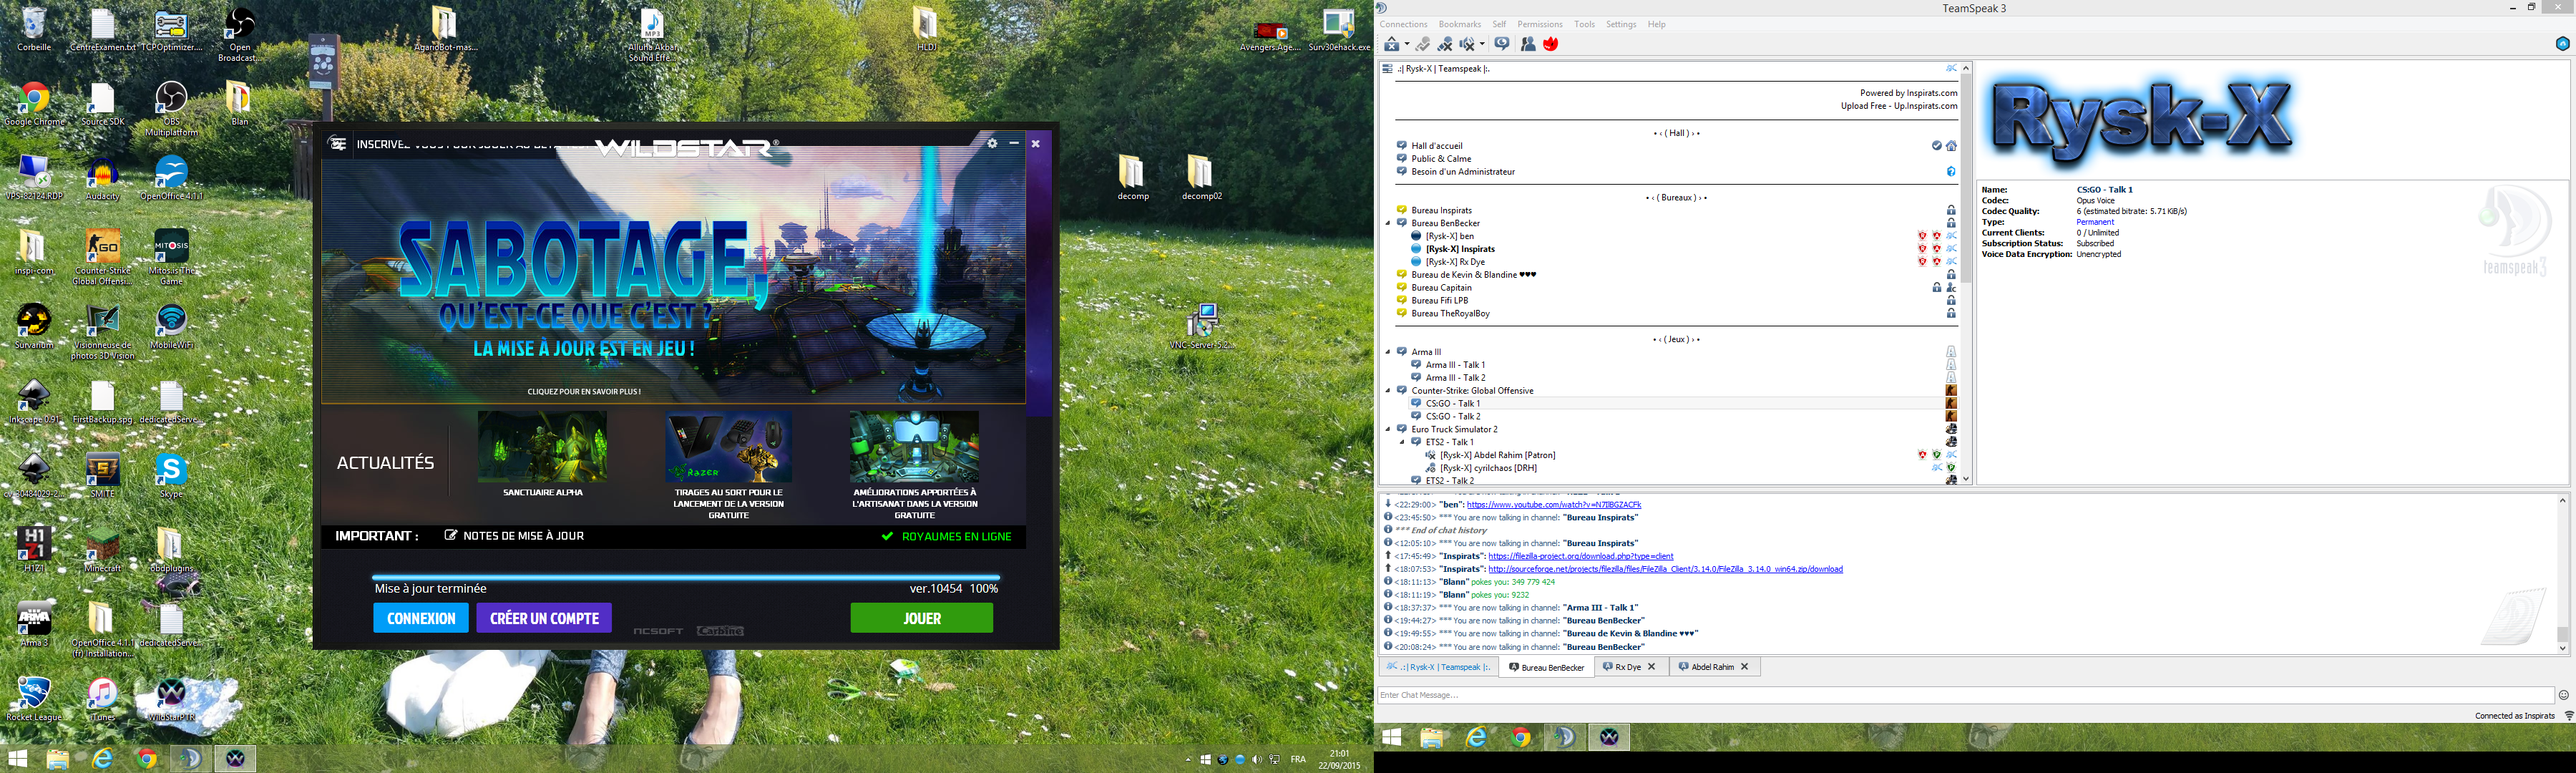Click the red Overwolf flame toolbar icon
This screenshot has width=2576, height=773.
click(1551, 44)
